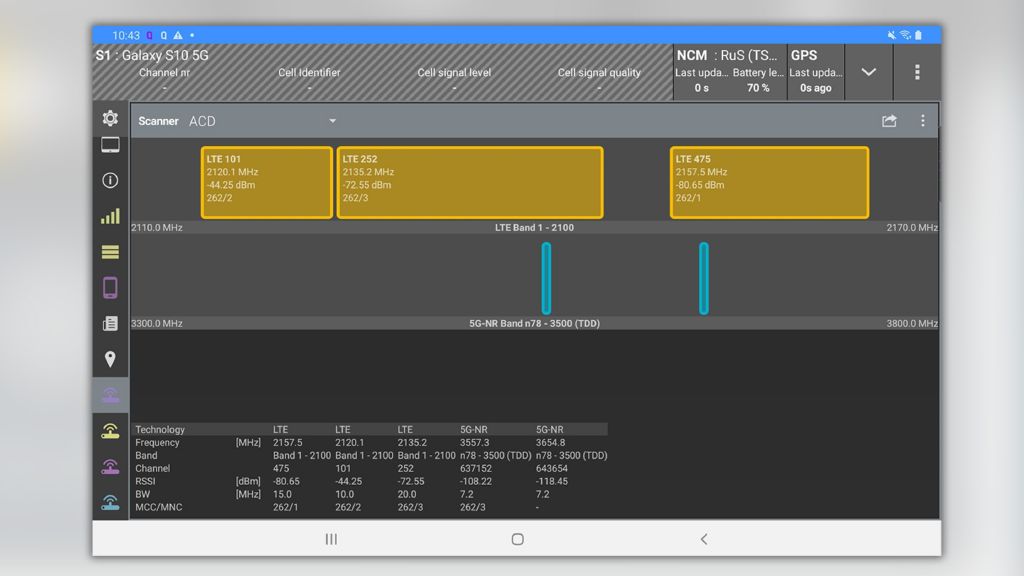The image size is (1024, 576).
Task: Tap the export/share icon in the scanner bar
Action: (x=889, y=120)
